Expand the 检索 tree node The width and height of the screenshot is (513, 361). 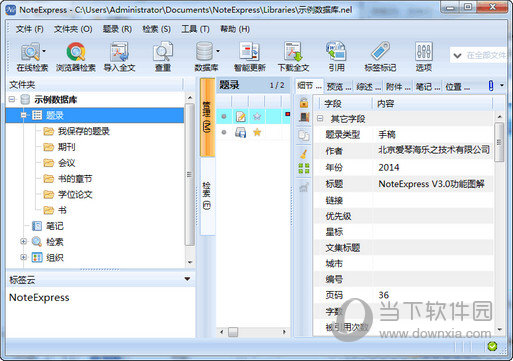point(23,241)
